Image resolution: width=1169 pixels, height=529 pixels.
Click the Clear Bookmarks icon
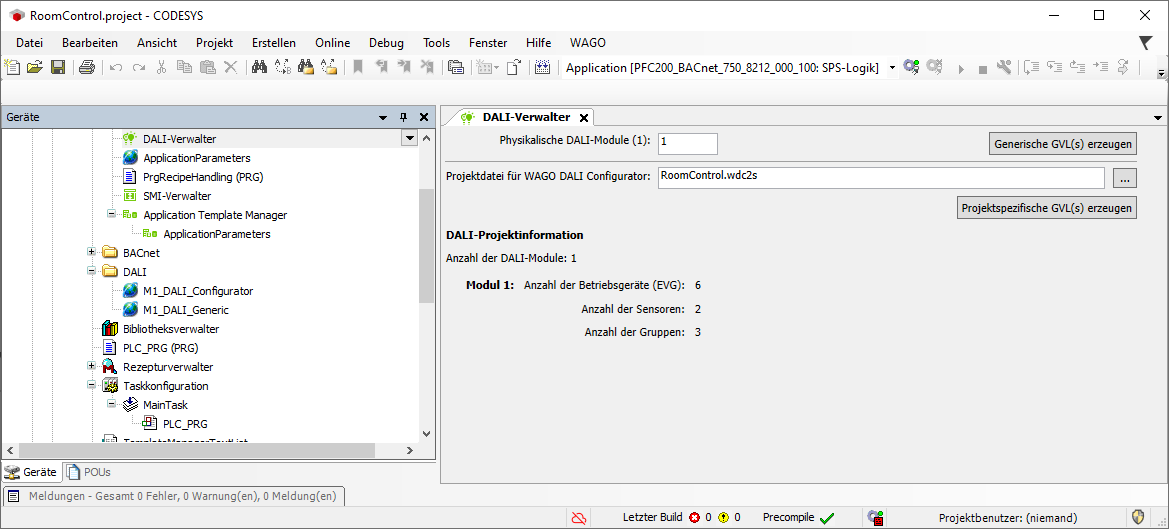[x=427, y=68]
